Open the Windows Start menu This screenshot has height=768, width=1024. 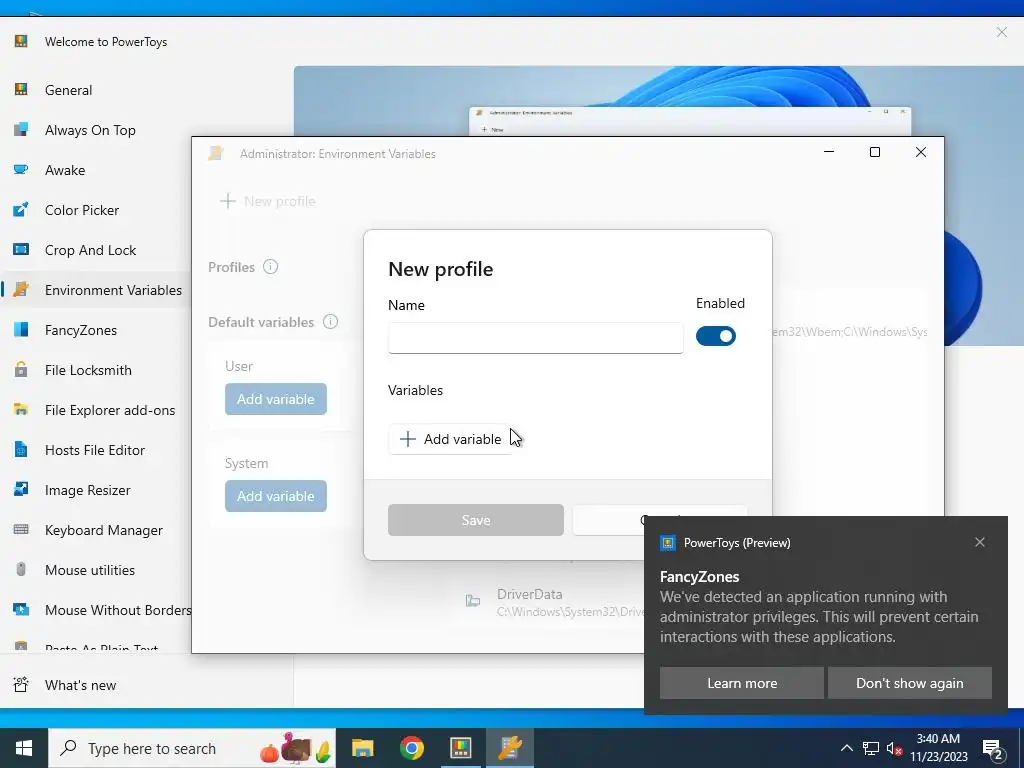[x=24, y=748]
